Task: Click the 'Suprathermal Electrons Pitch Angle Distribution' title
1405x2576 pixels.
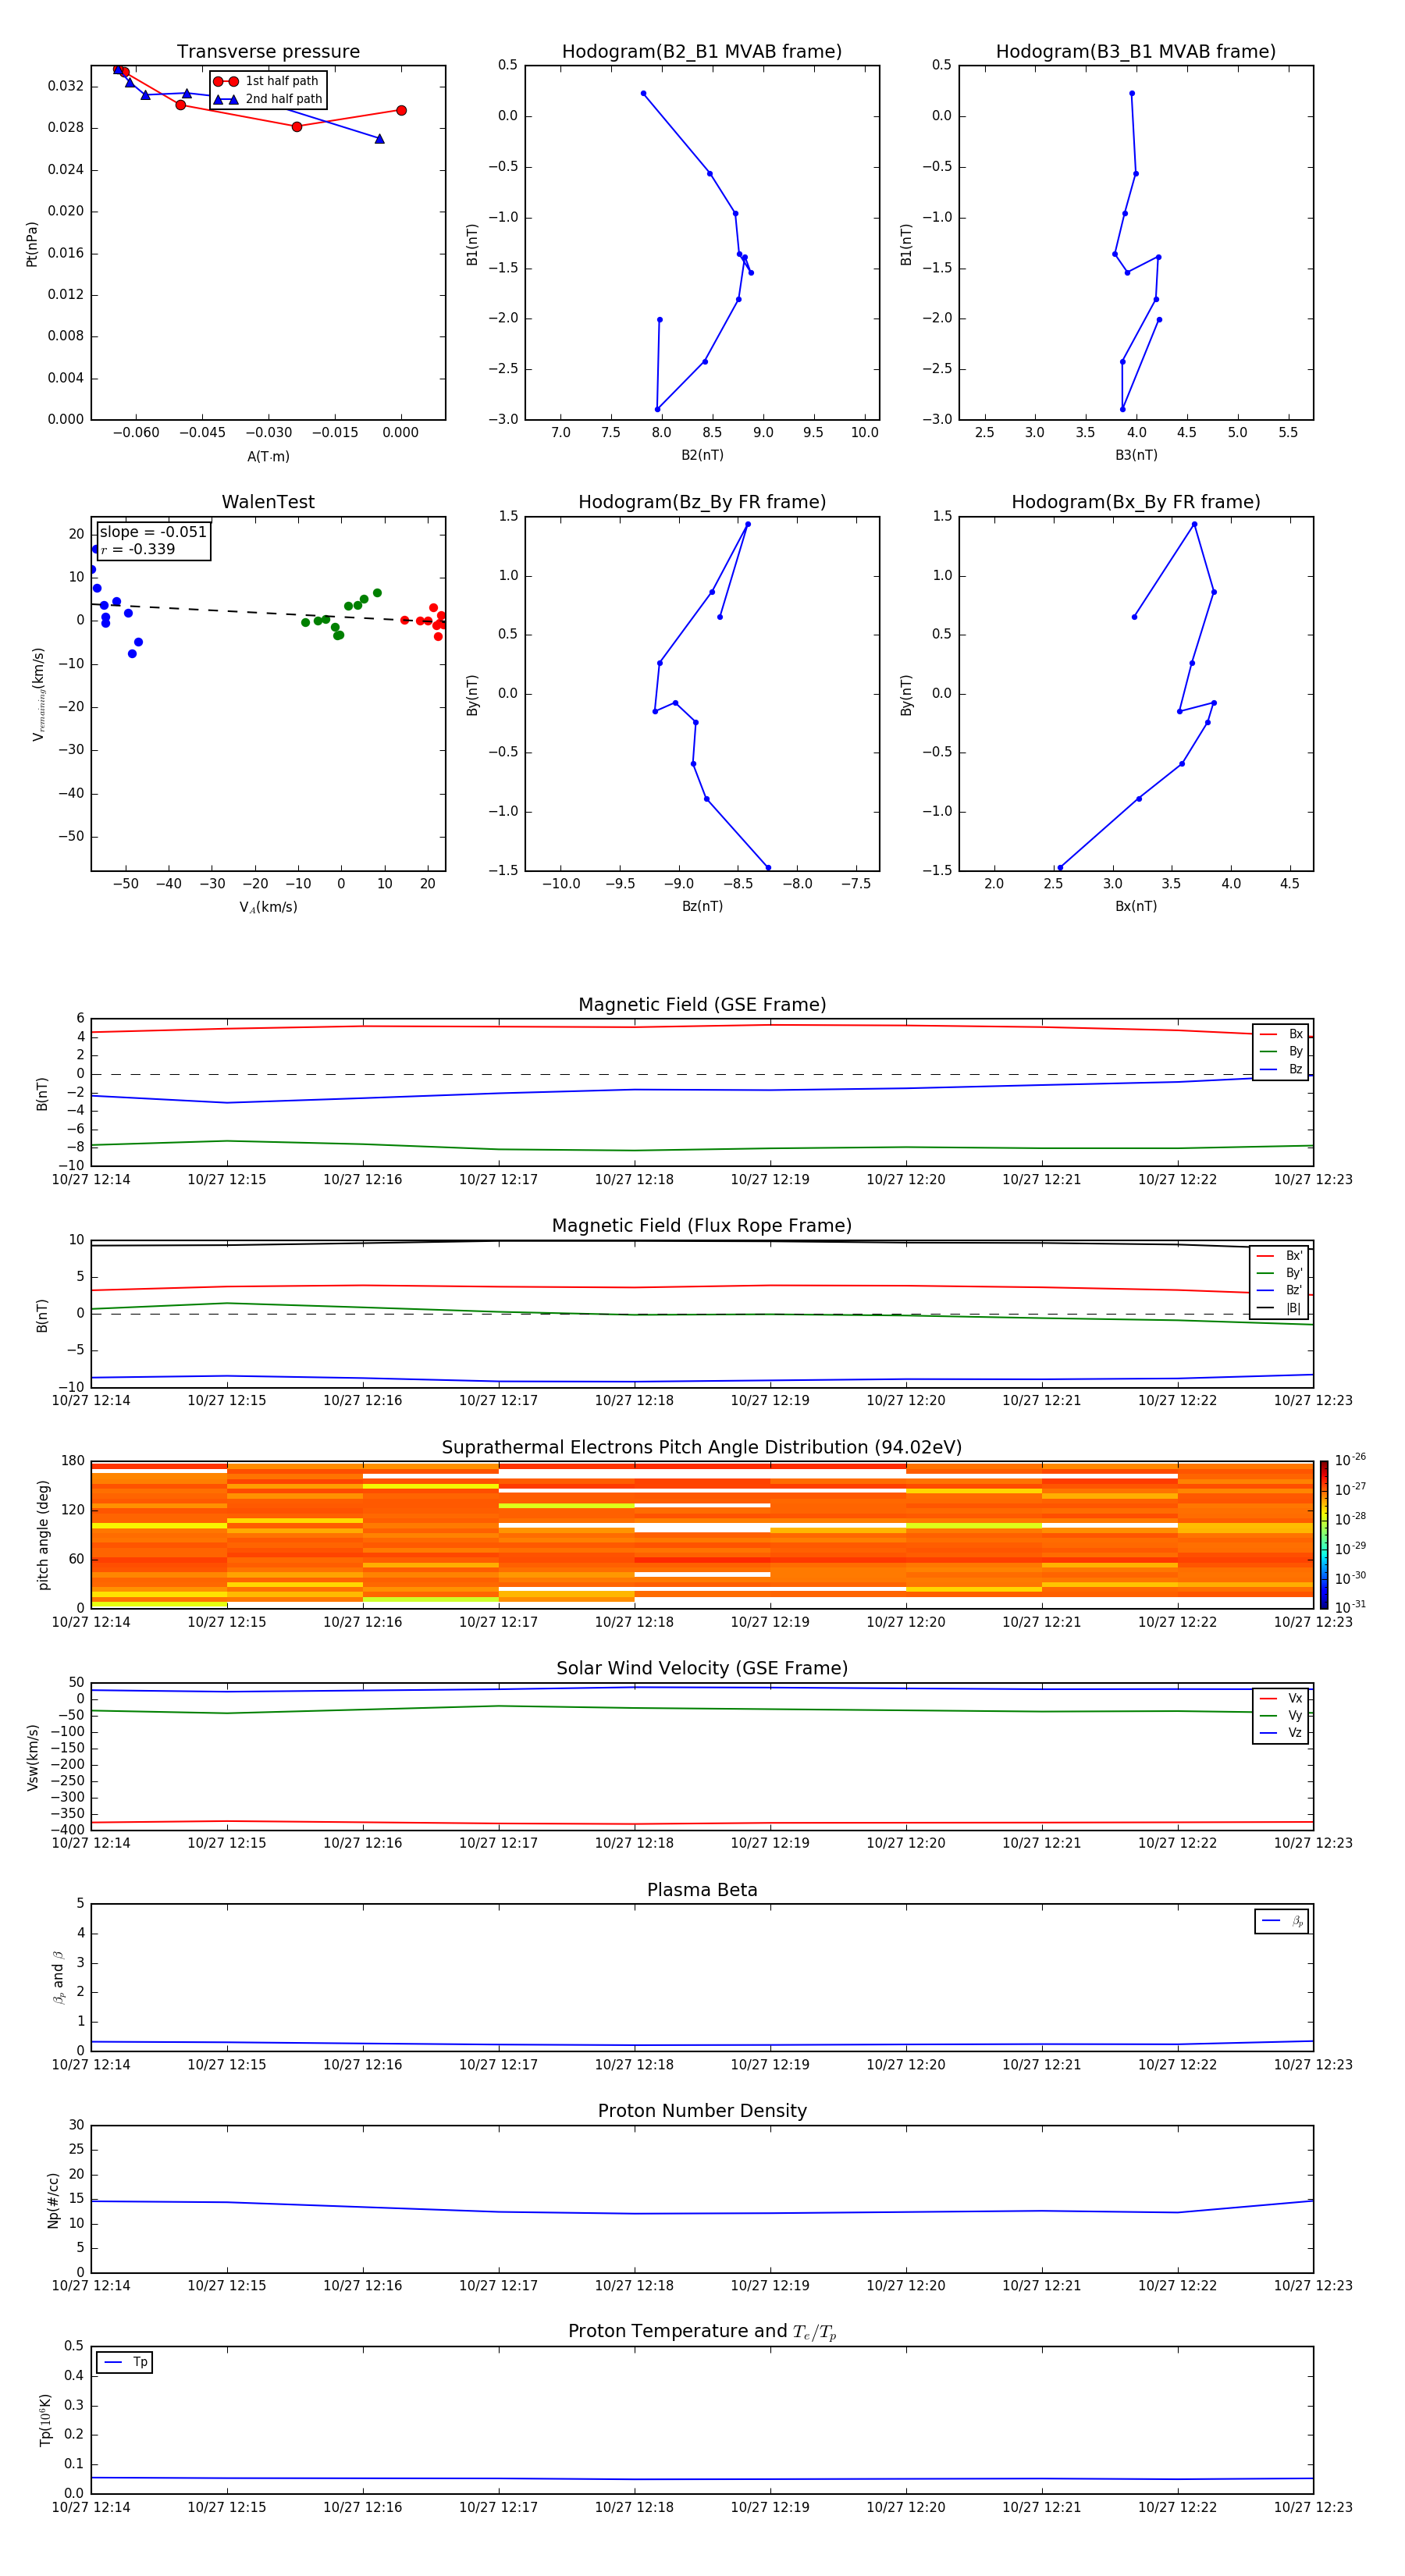Action: (x=702, y=1448)
